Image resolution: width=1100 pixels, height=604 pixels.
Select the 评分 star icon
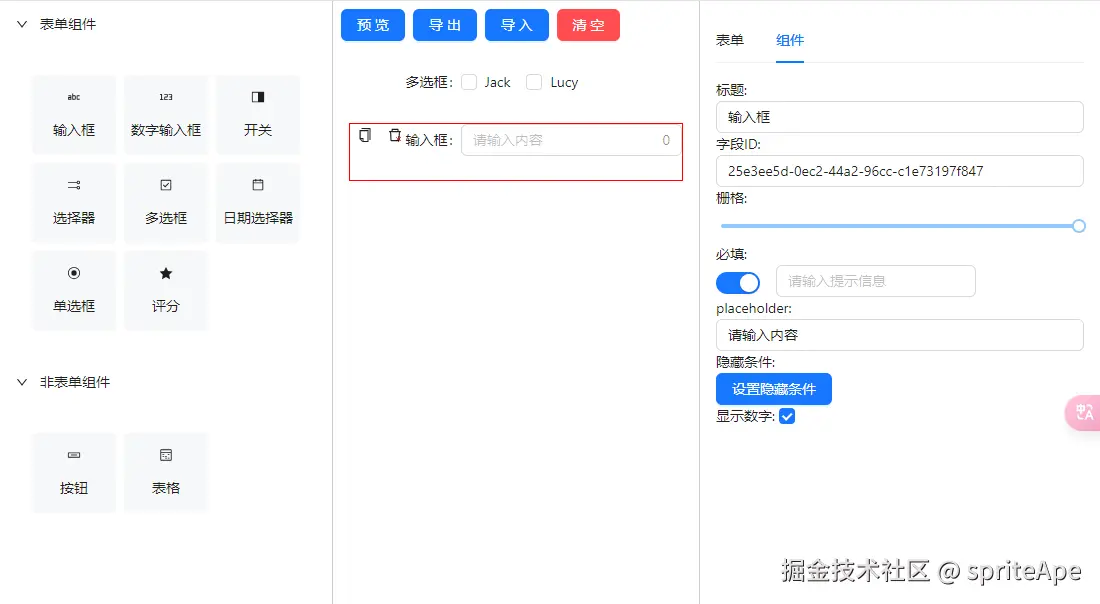166,273
